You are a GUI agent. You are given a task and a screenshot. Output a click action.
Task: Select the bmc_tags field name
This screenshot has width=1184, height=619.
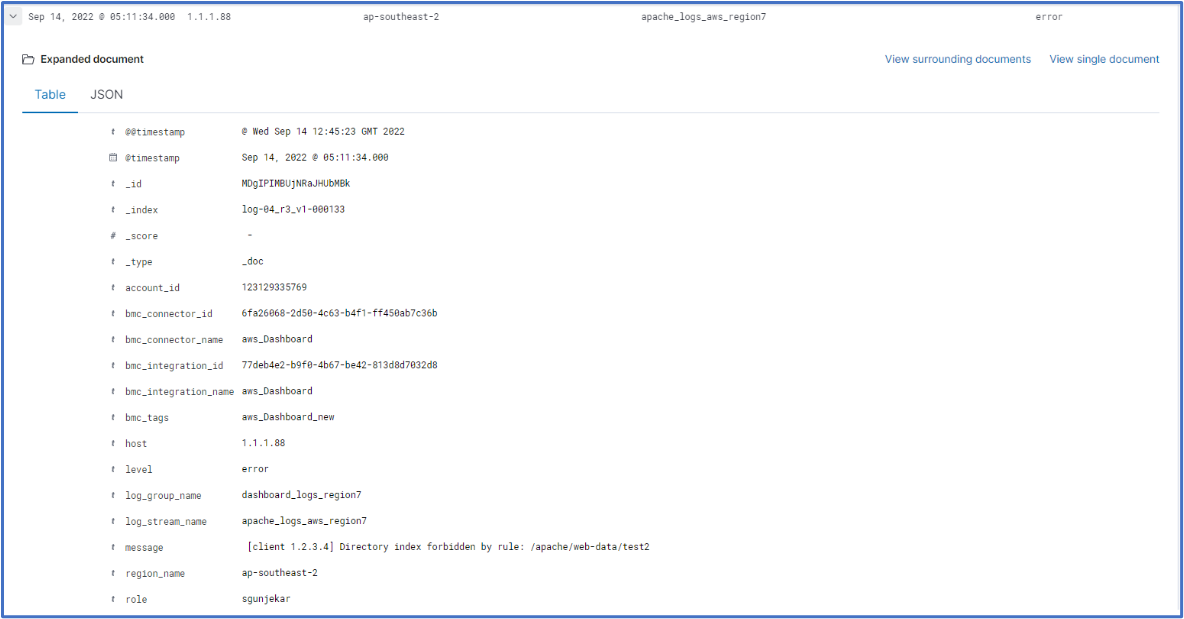point(146,417)
